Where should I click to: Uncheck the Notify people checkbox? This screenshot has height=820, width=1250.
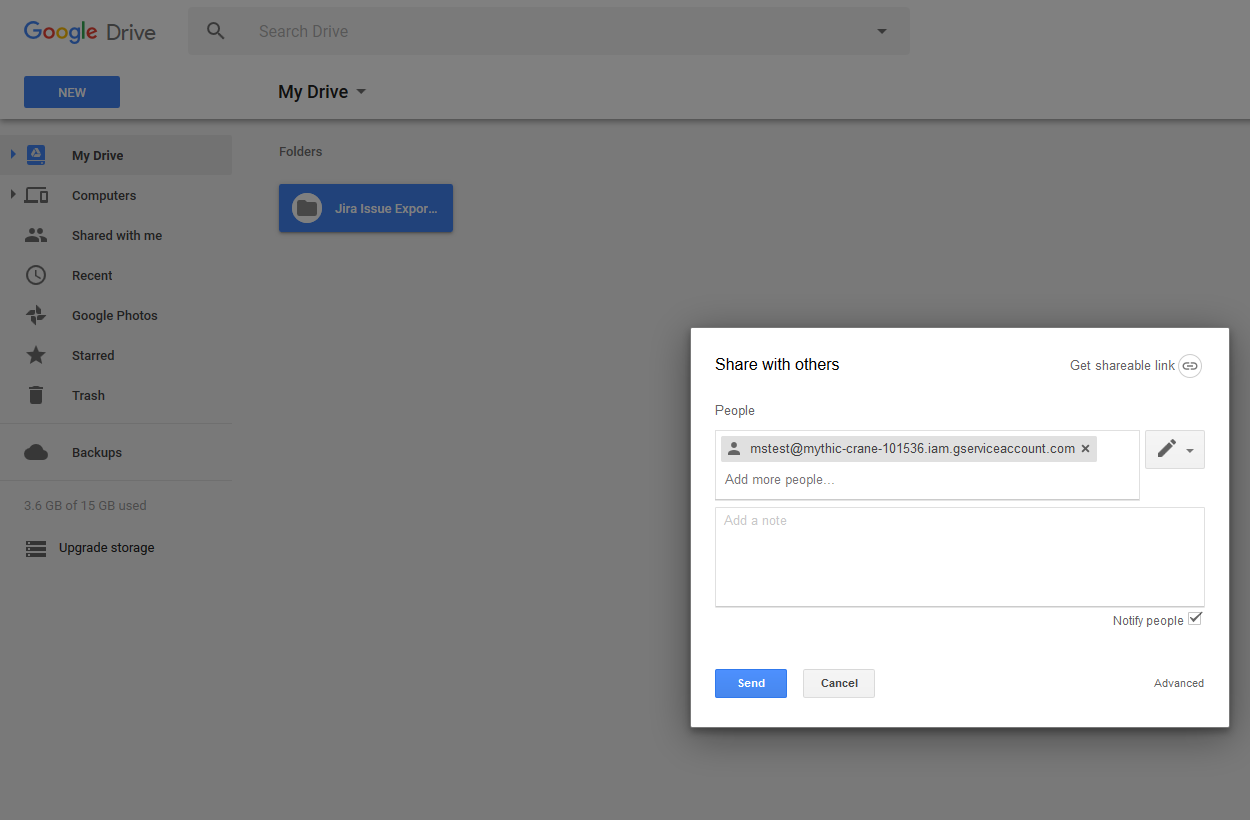[x=1194, y=620]
